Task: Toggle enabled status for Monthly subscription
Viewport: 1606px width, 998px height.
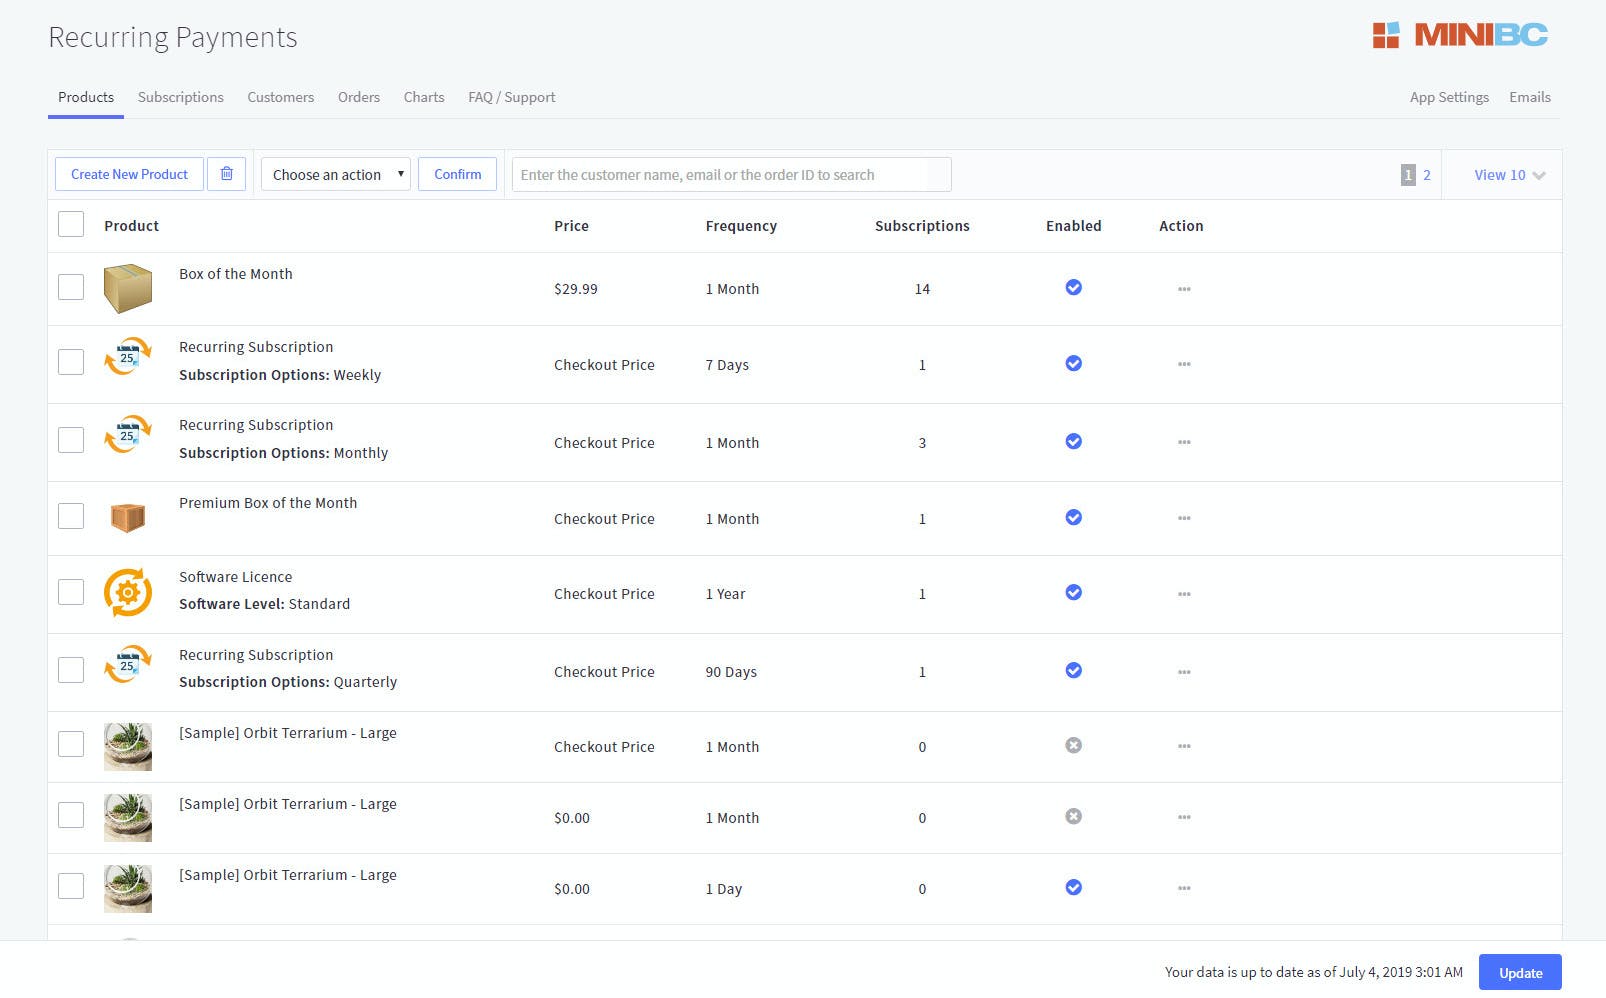Action: (1073, 441)
